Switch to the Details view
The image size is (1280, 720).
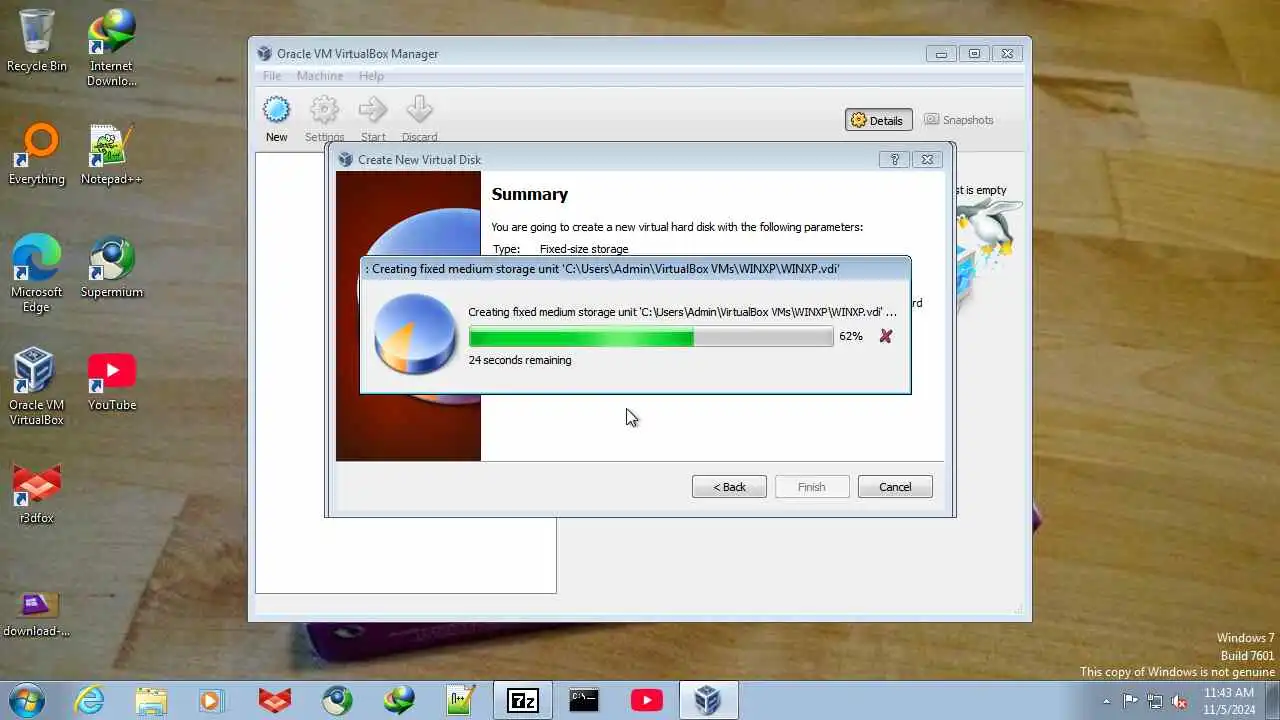click(x=878, y=120)
